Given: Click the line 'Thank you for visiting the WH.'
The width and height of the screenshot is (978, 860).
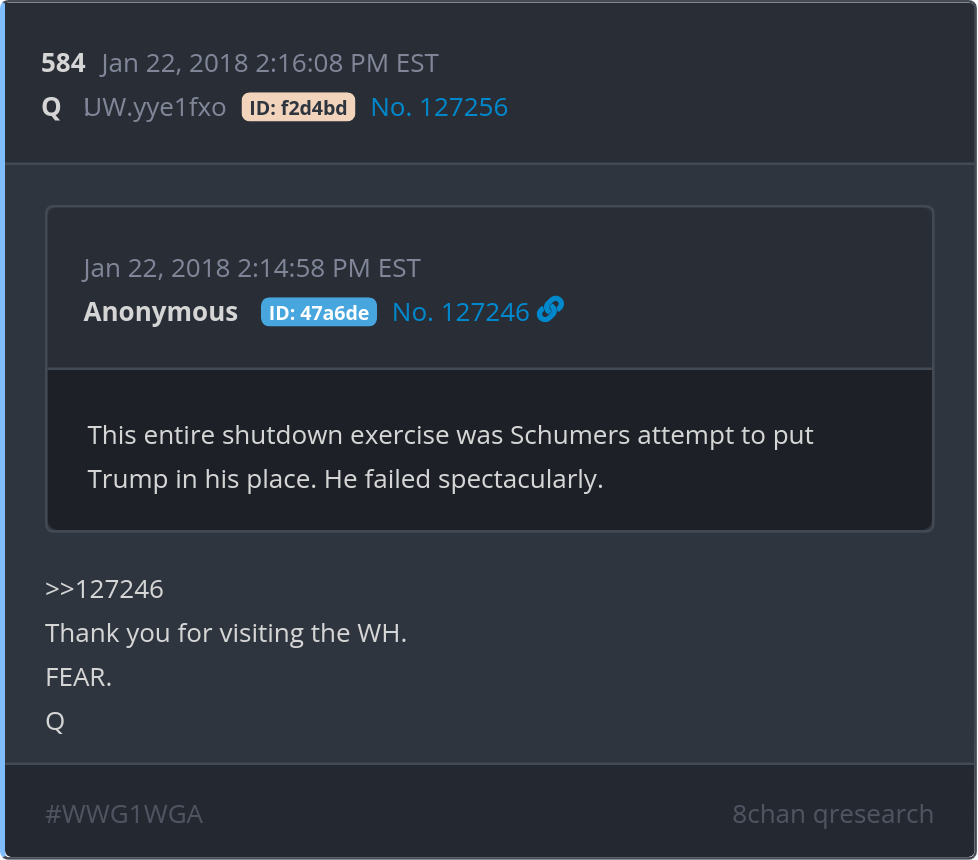Looking at the screenshot, I should pyautogui.click(x=226, y=633).
